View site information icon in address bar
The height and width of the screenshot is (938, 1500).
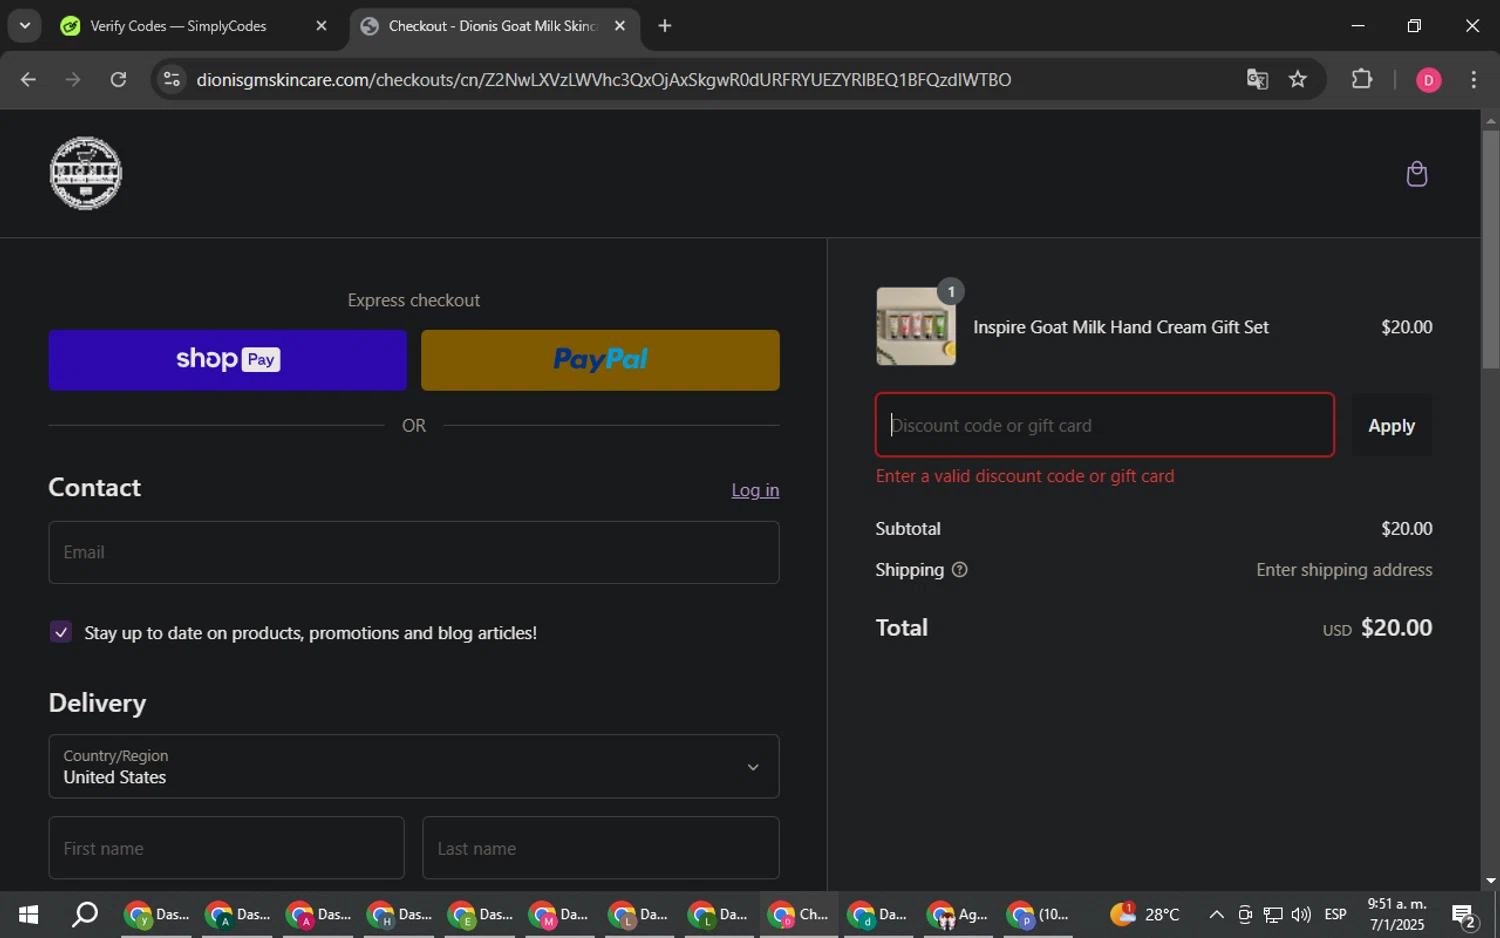click(x=172, y=79)
